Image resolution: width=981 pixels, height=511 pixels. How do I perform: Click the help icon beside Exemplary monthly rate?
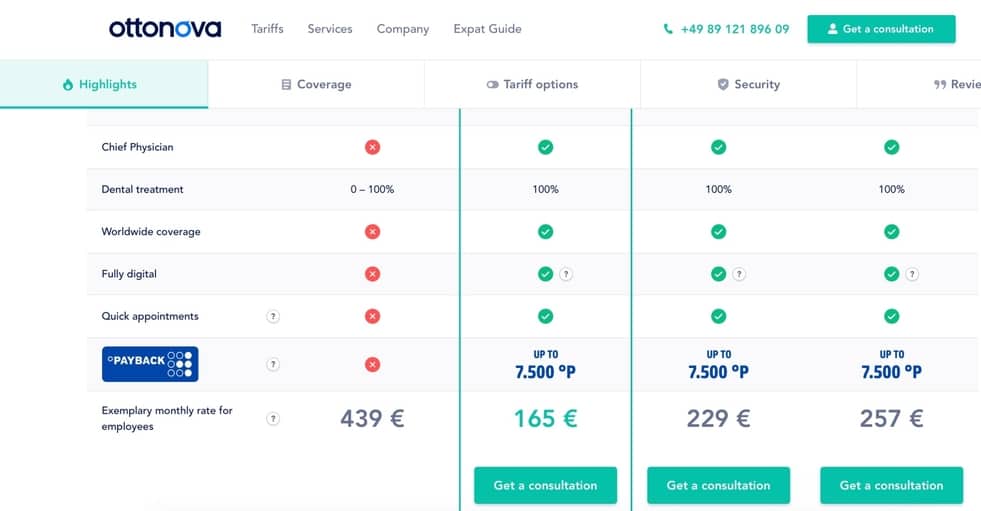point(273,418)
